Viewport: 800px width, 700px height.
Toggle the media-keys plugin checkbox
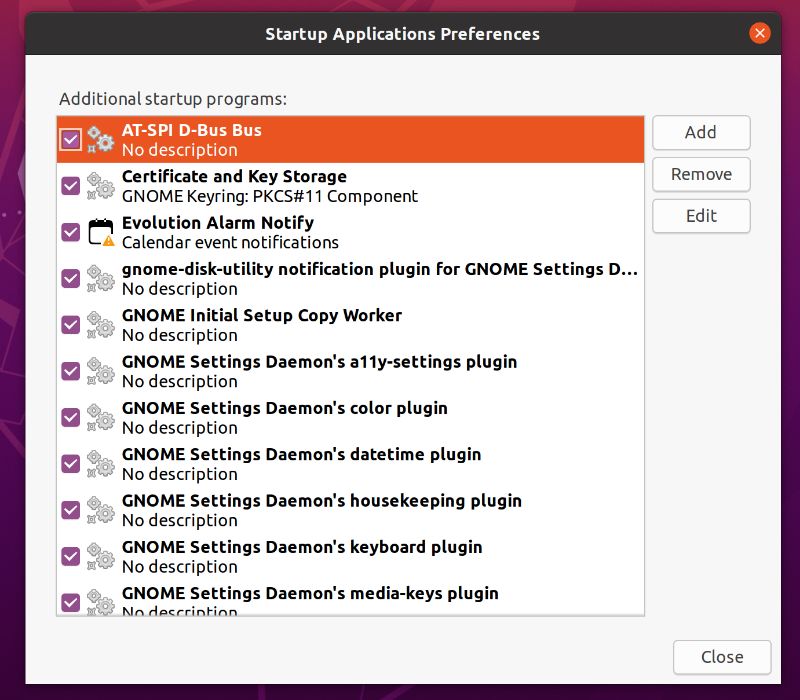point(70,603)
